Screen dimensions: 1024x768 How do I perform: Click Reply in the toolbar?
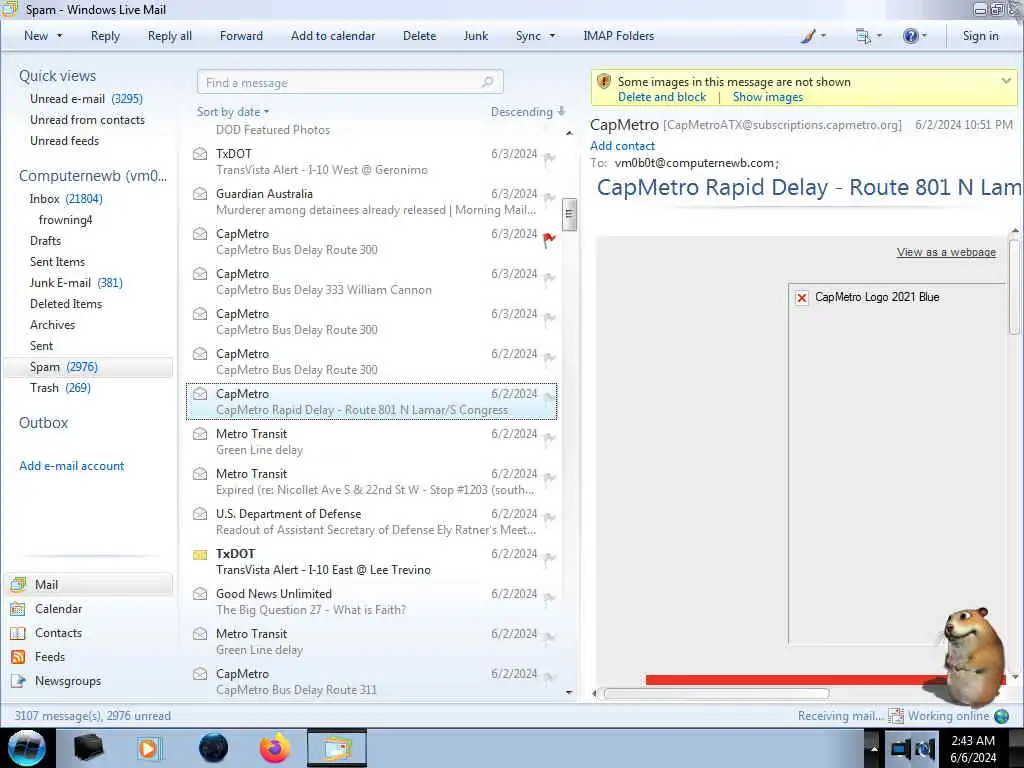(x=105, y=36)
